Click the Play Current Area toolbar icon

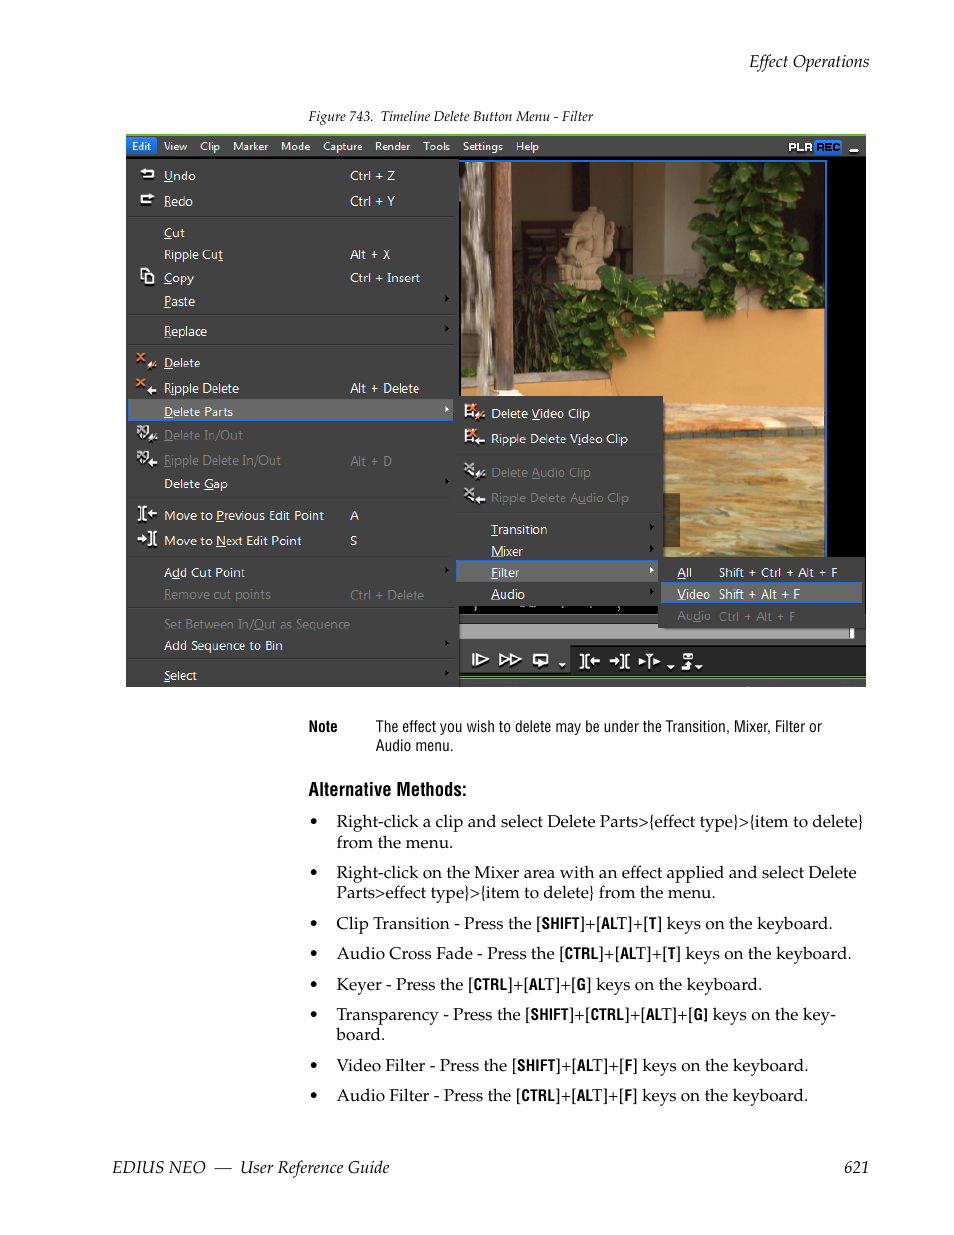(x=649, y=660)
